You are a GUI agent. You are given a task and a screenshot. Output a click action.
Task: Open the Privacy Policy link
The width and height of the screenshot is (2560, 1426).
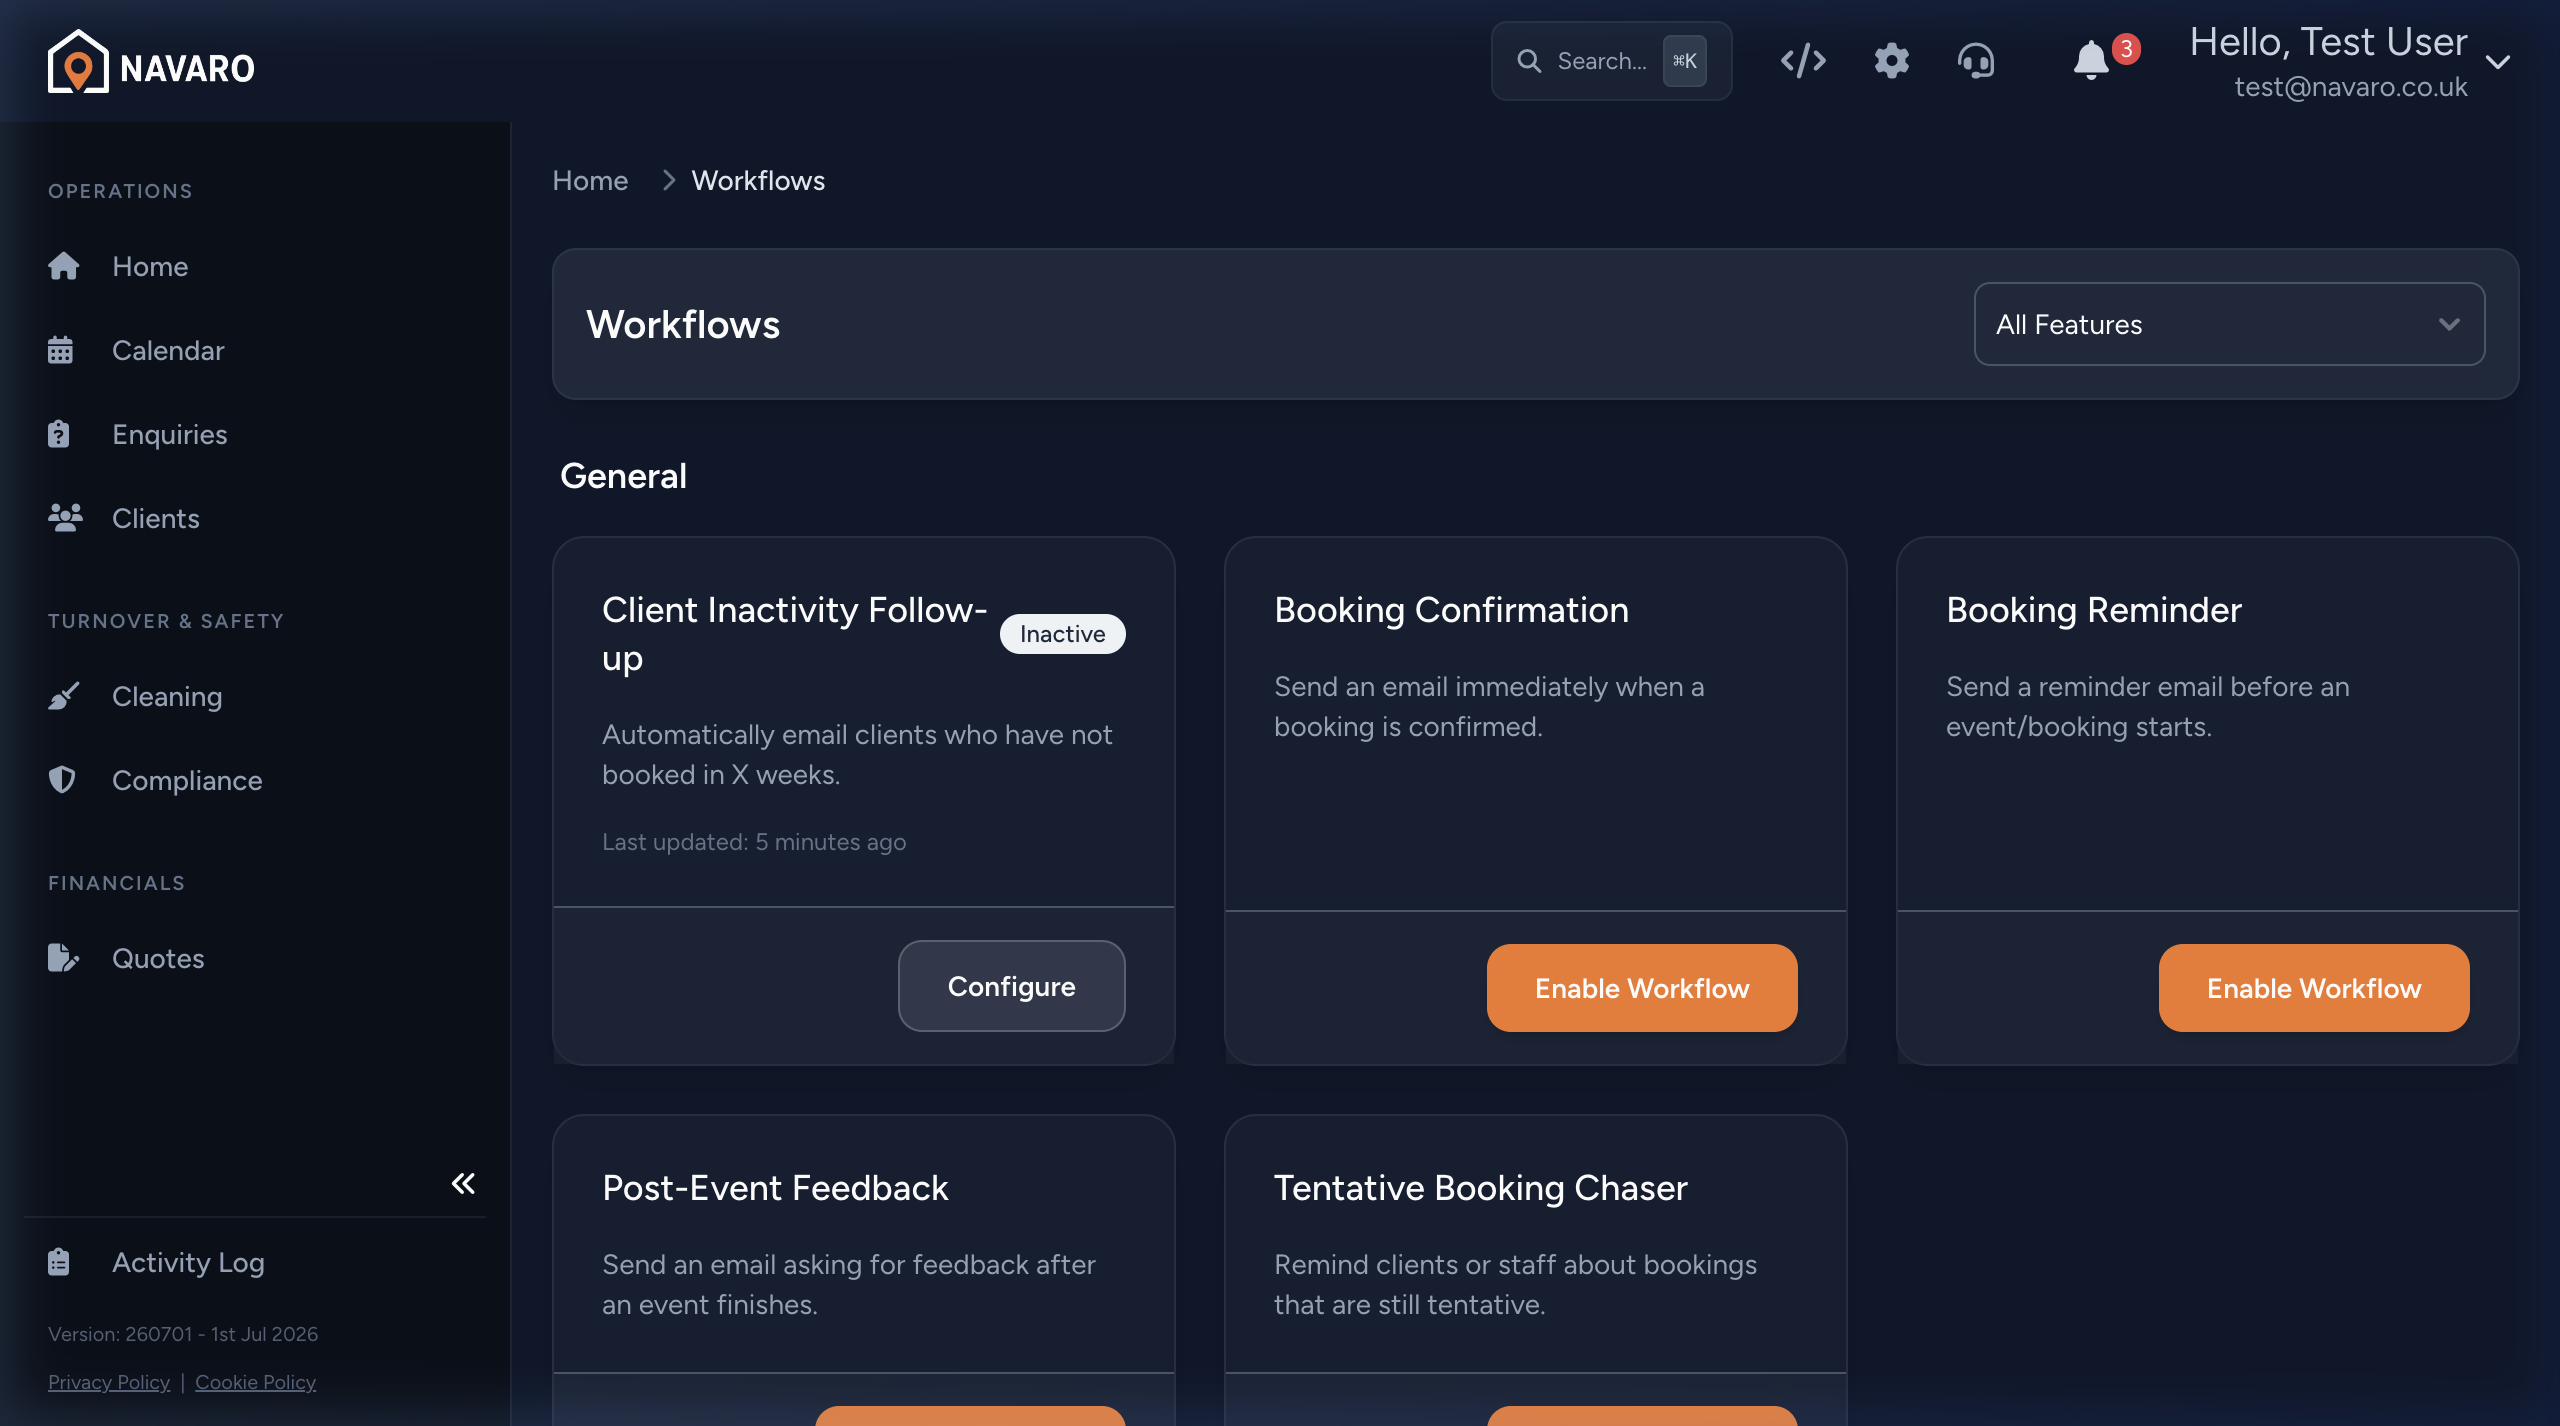109,1382
